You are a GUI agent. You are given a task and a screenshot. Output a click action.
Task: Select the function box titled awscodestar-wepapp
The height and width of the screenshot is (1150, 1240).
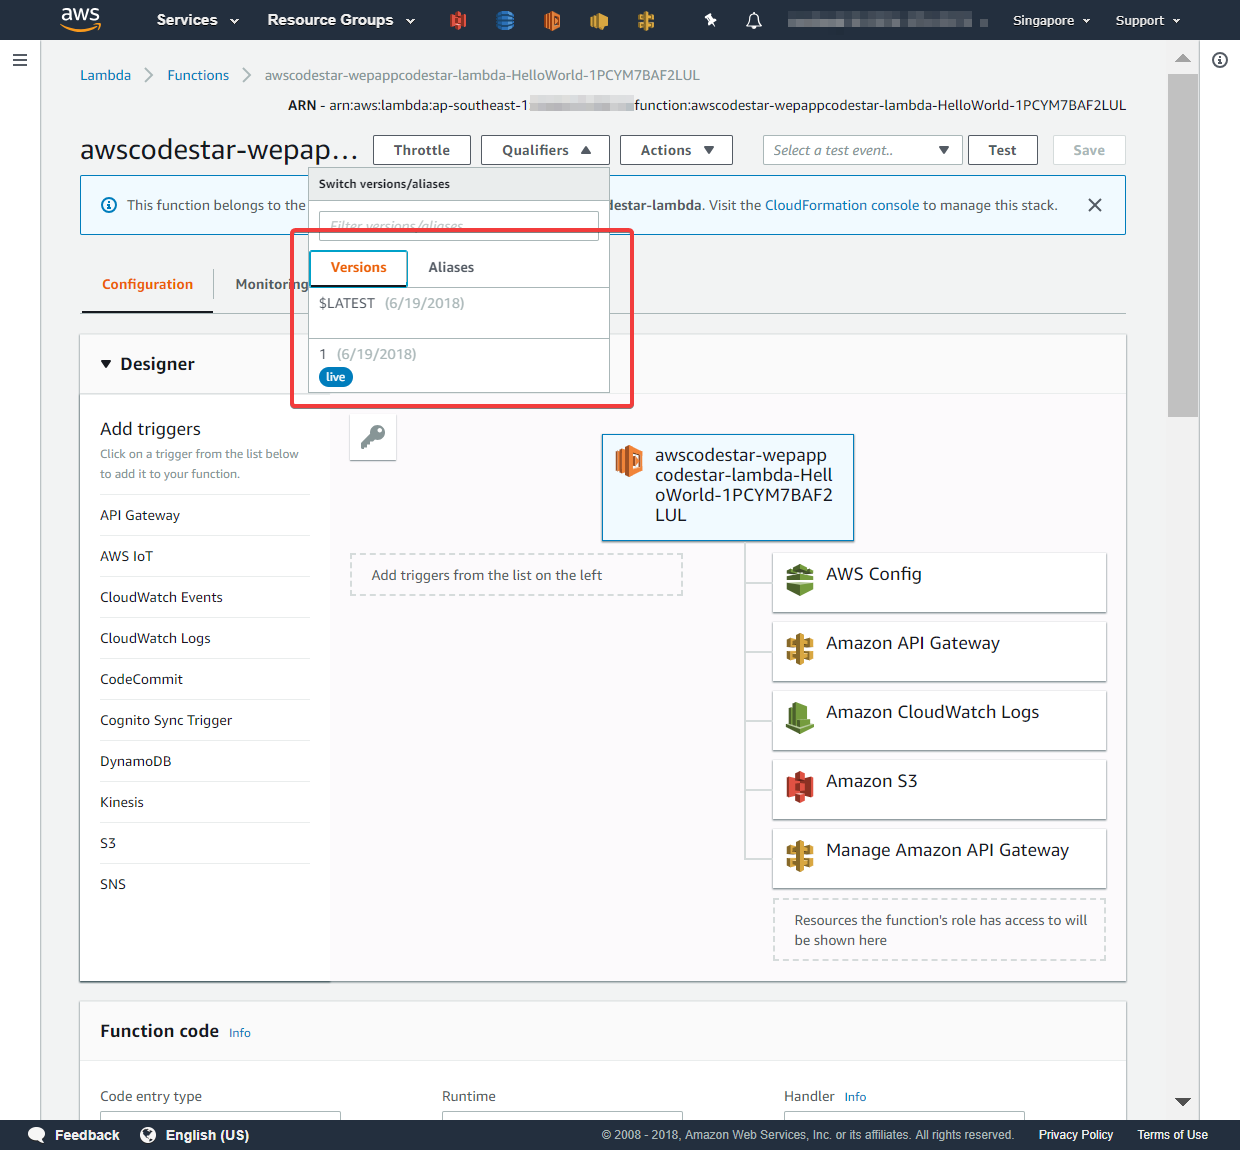coord(728,487)
